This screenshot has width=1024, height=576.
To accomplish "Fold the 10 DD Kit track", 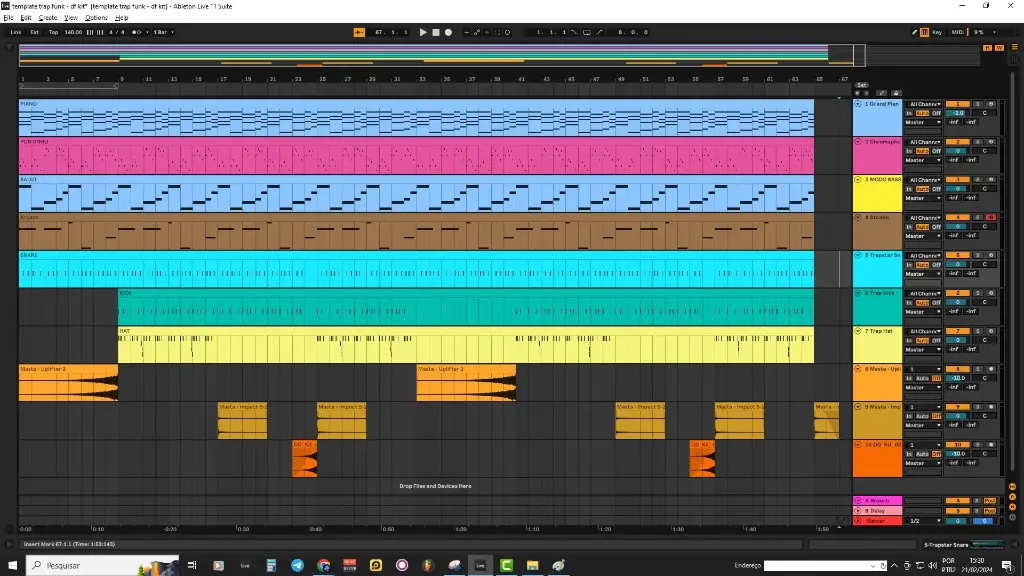I will (x=857, y=445).
